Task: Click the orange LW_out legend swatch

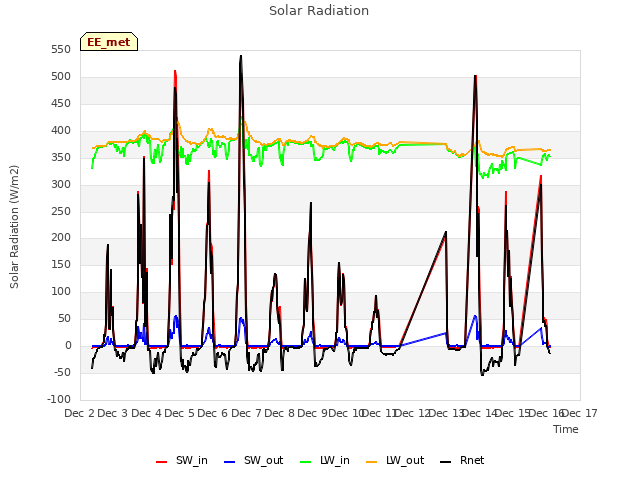Action: [372, 462]
